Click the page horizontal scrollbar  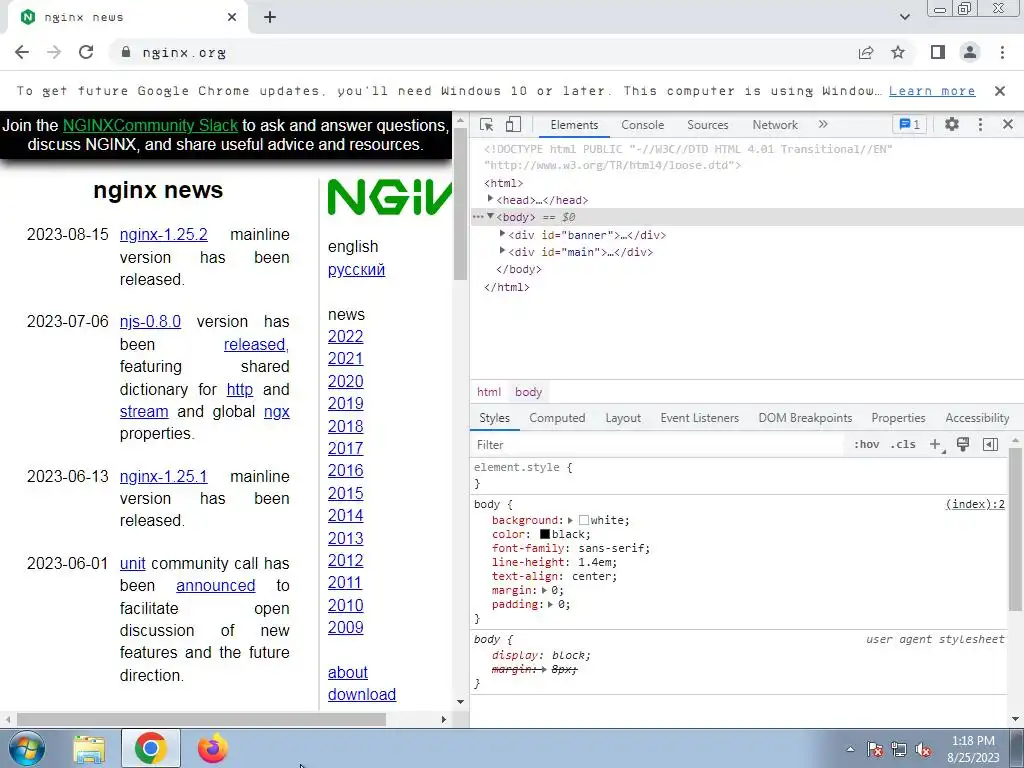[x=201, y=719]
